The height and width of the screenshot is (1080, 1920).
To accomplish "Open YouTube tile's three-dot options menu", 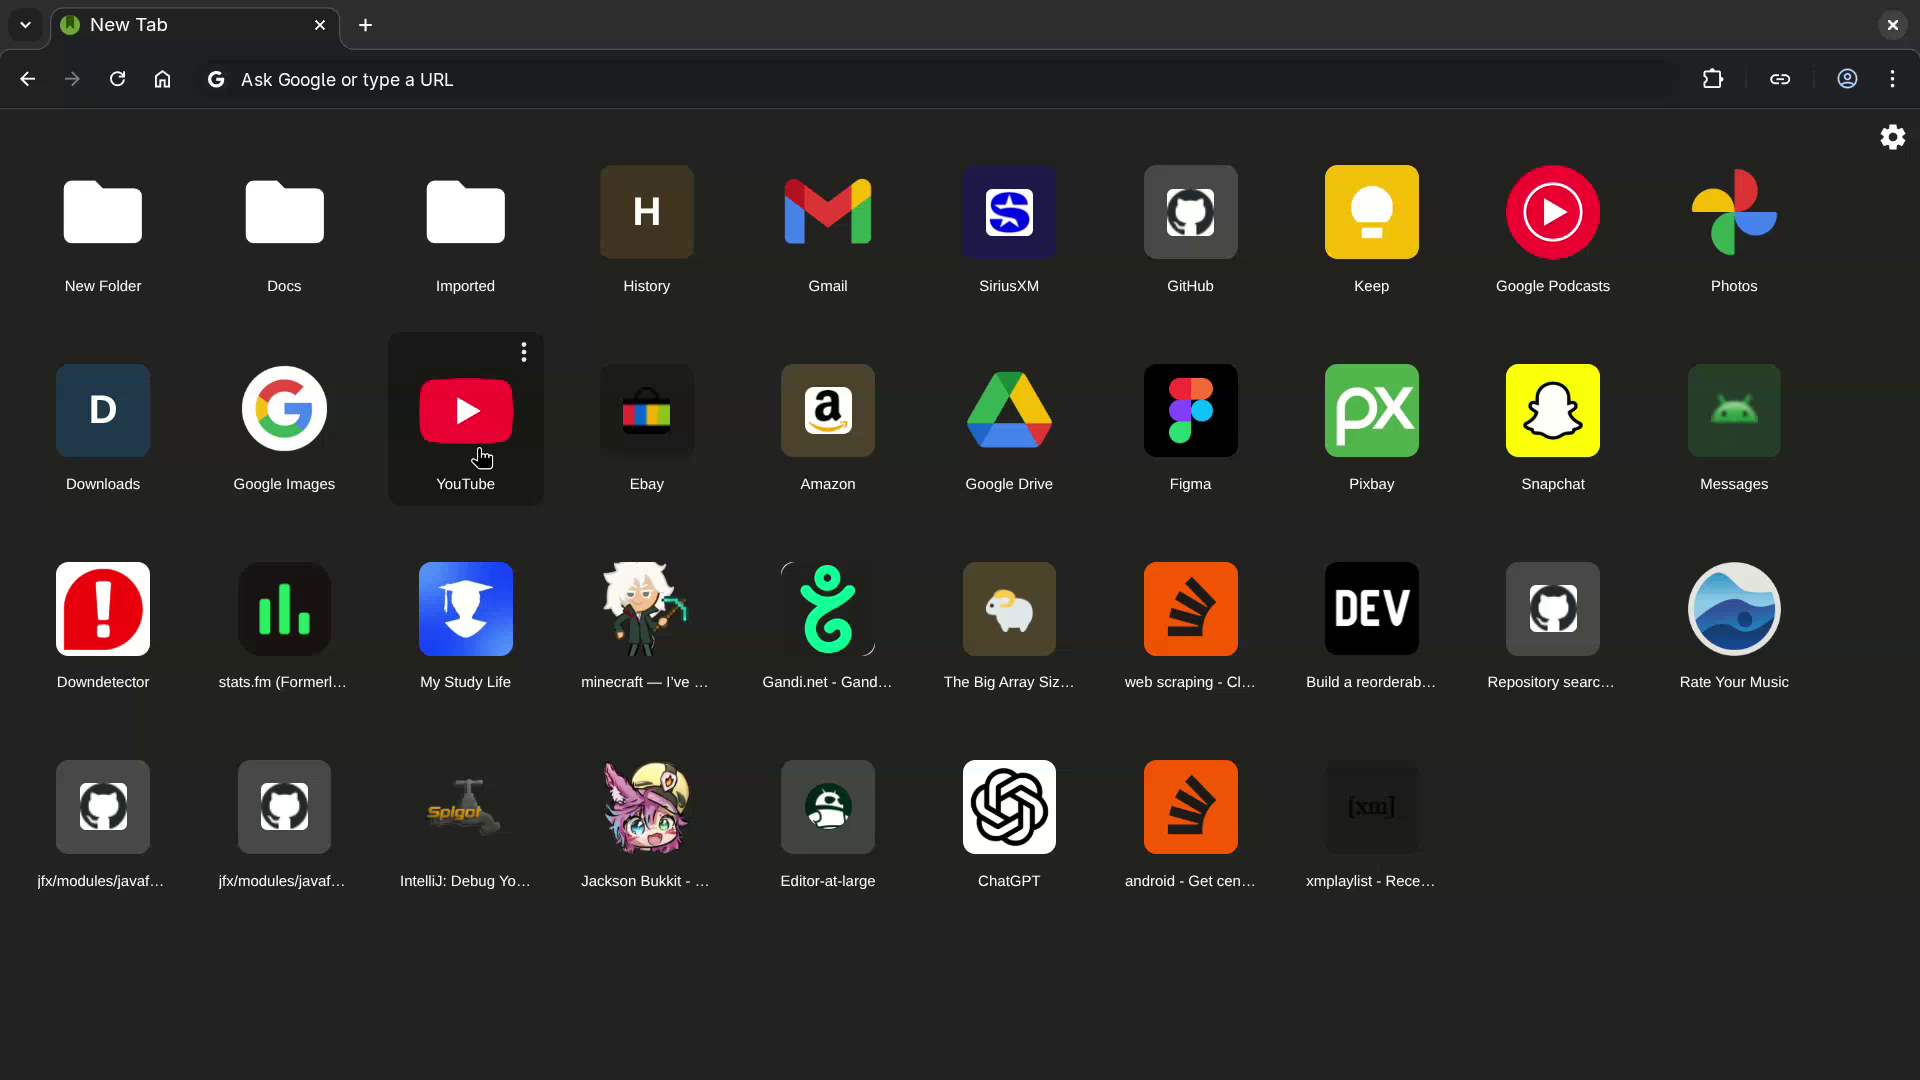I will (523, 352).
